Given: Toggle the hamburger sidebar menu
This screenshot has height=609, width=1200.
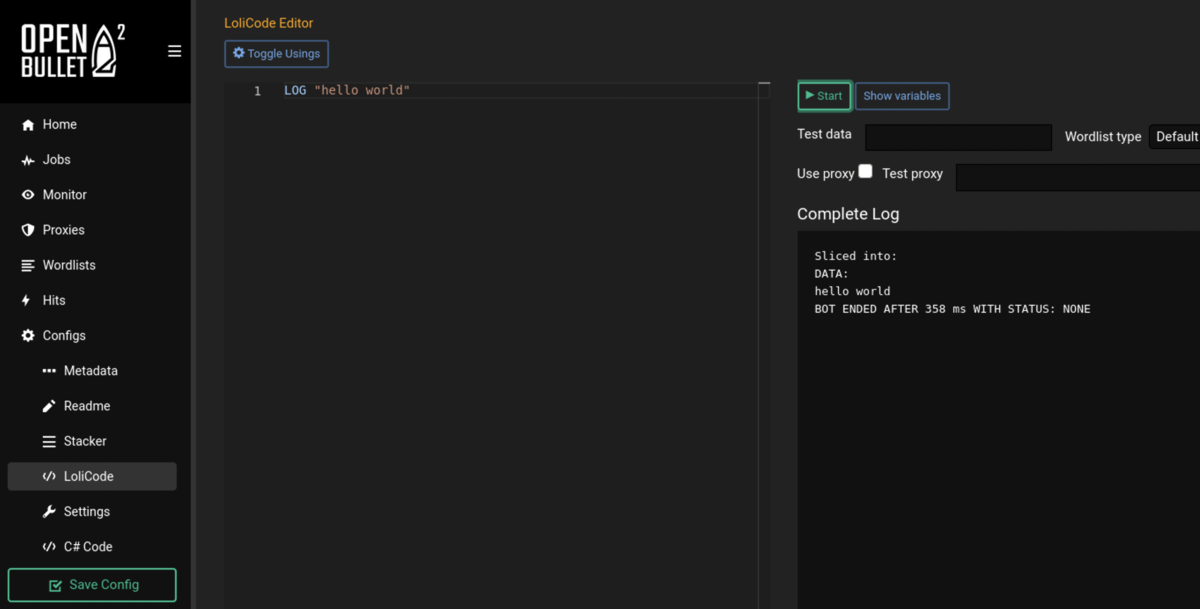Looking at the screenshot, I should point(174,51).
